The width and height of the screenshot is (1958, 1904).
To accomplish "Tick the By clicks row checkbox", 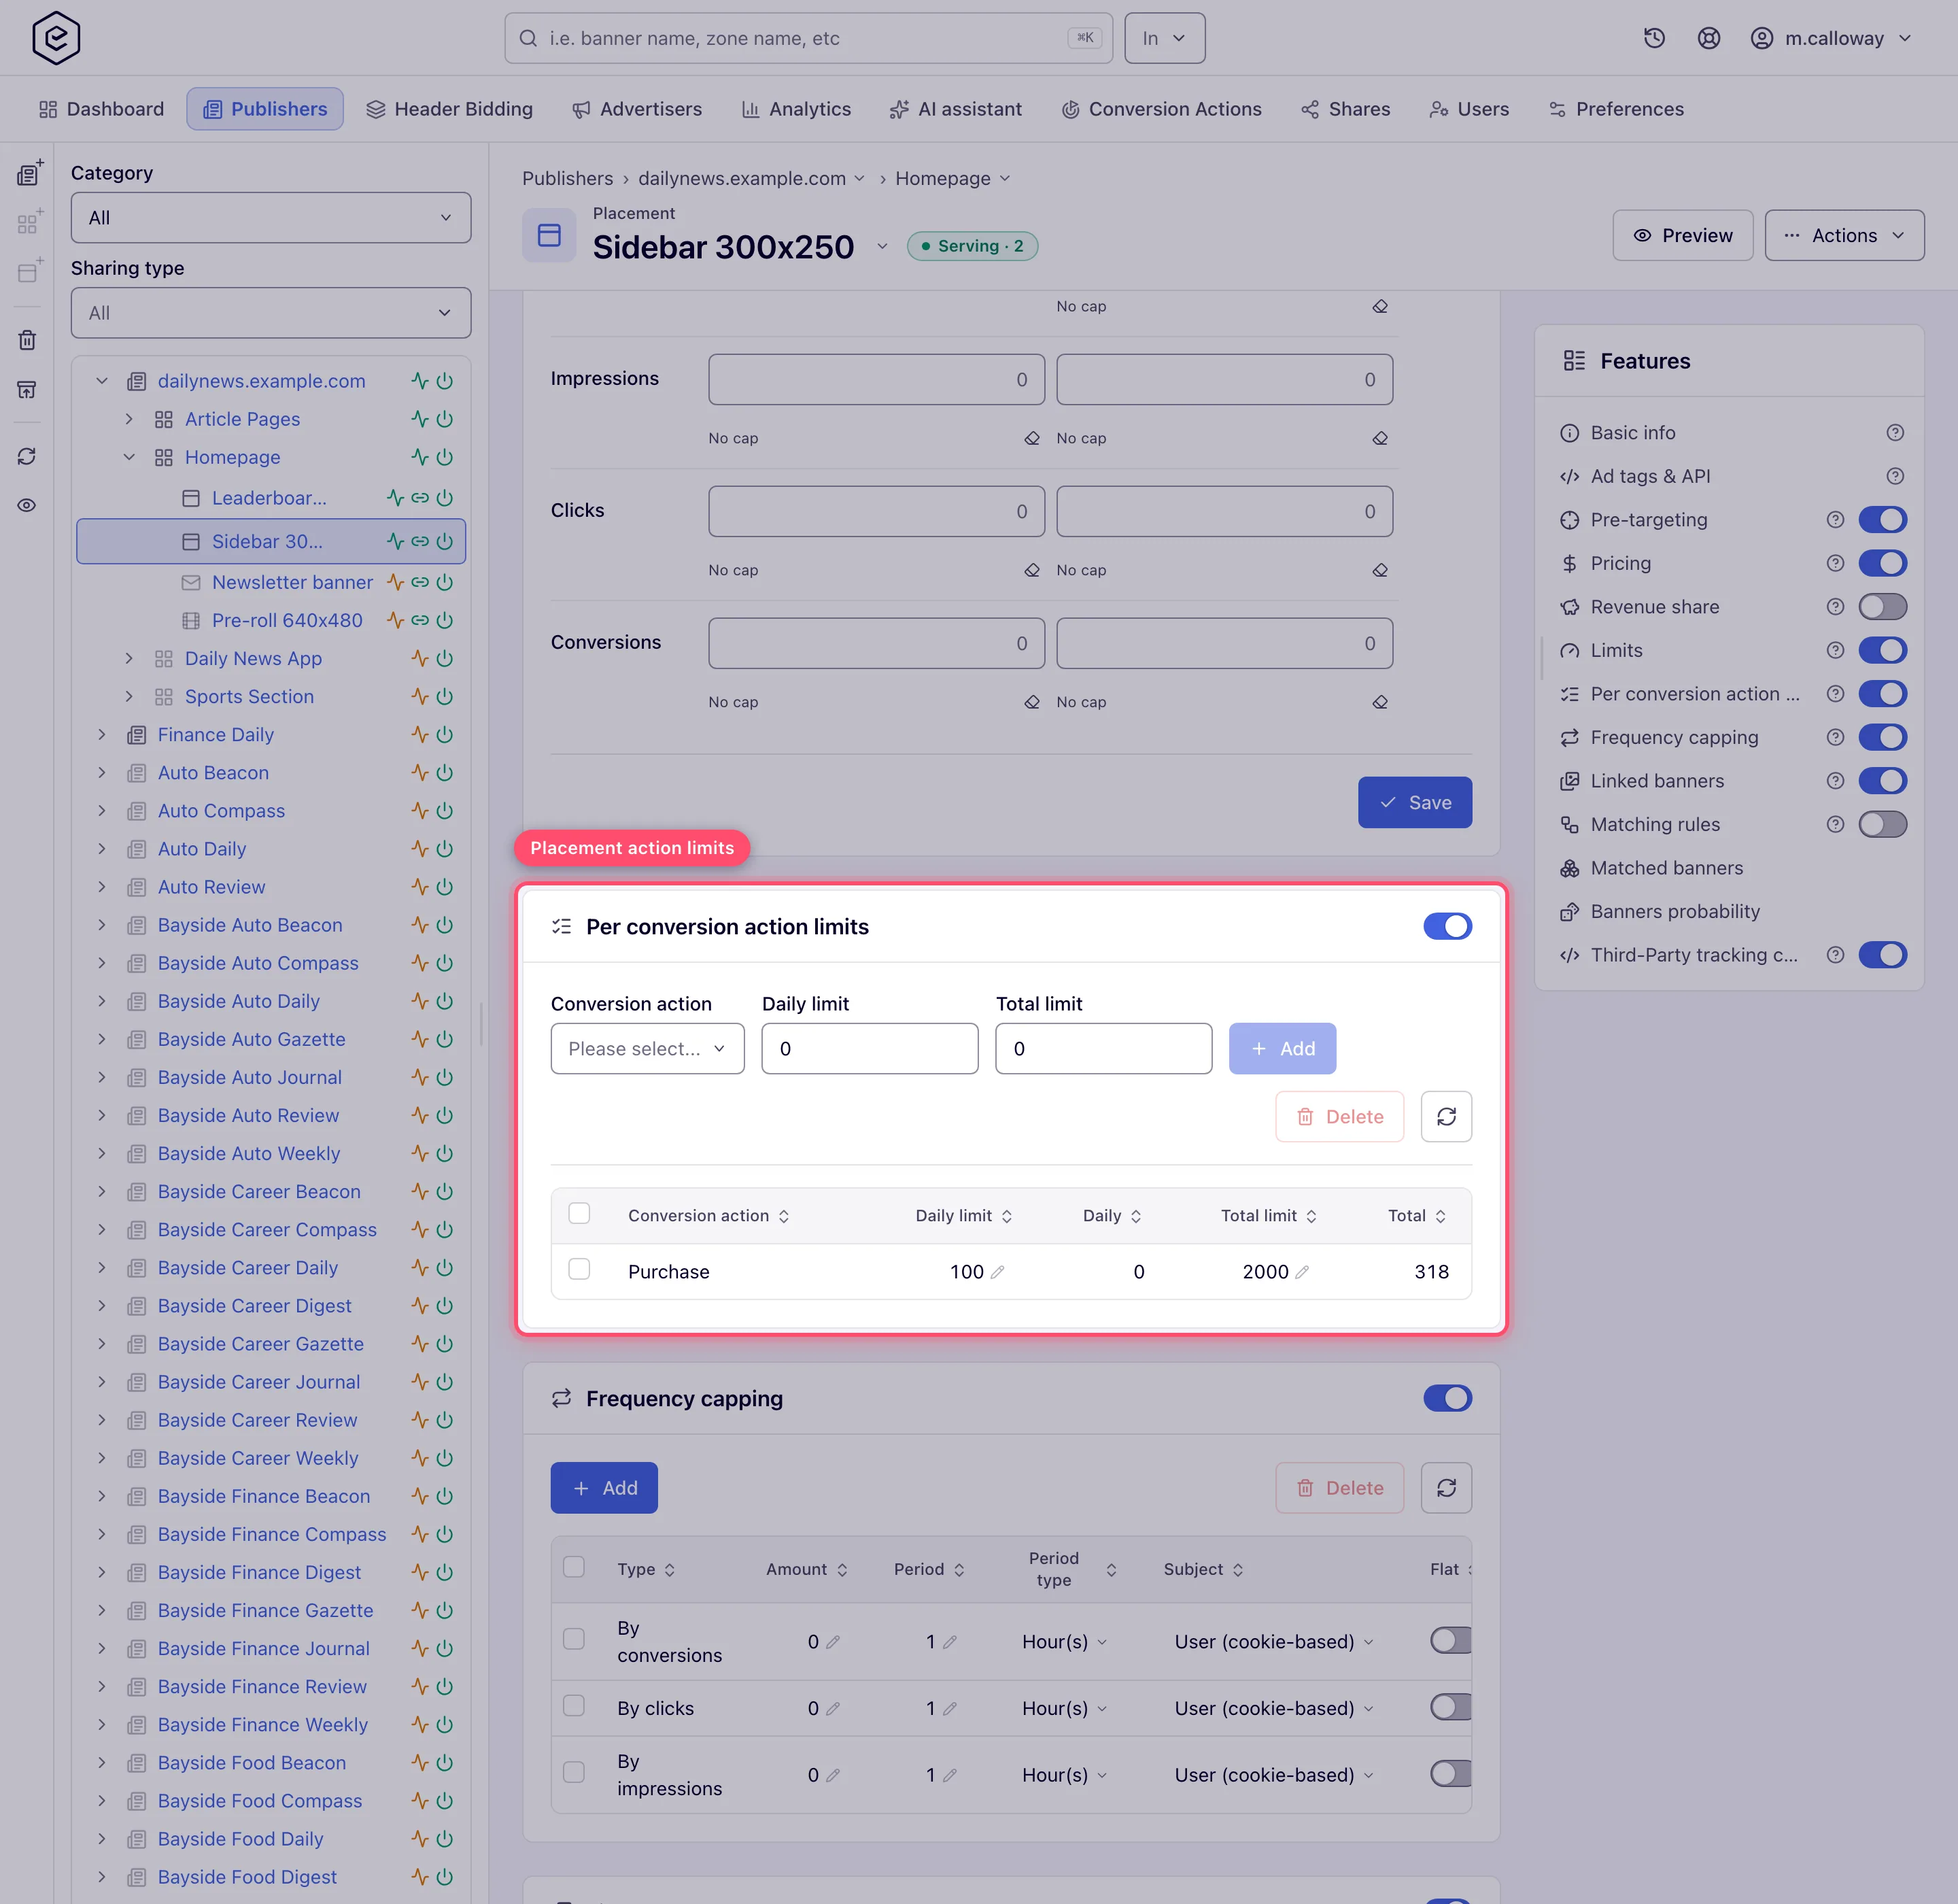I will point(574,1705).
